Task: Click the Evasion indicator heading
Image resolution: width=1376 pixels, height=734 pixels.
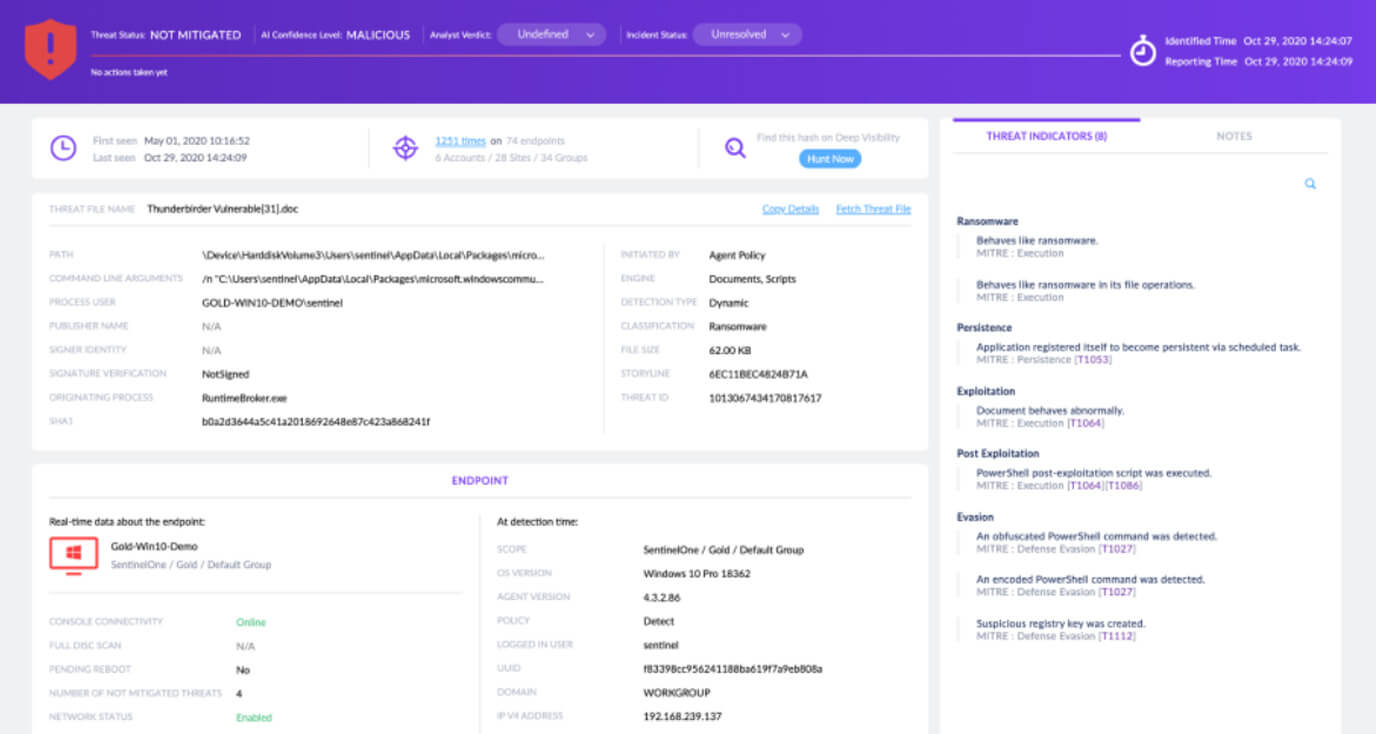Action: [x=975, y=517]
